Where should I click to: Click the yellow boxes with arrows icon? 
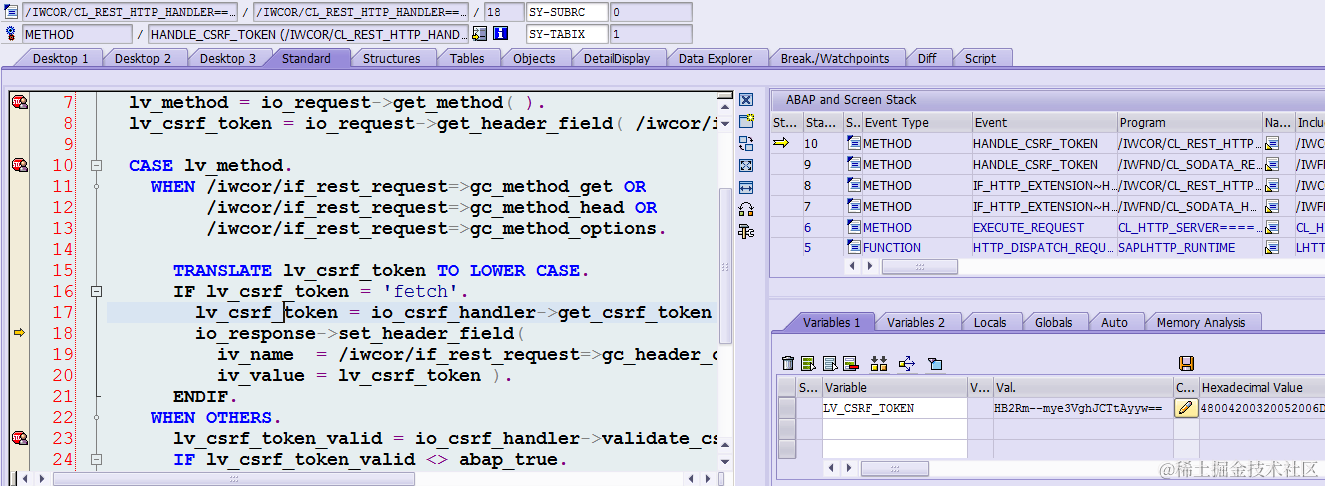(879, 363)
